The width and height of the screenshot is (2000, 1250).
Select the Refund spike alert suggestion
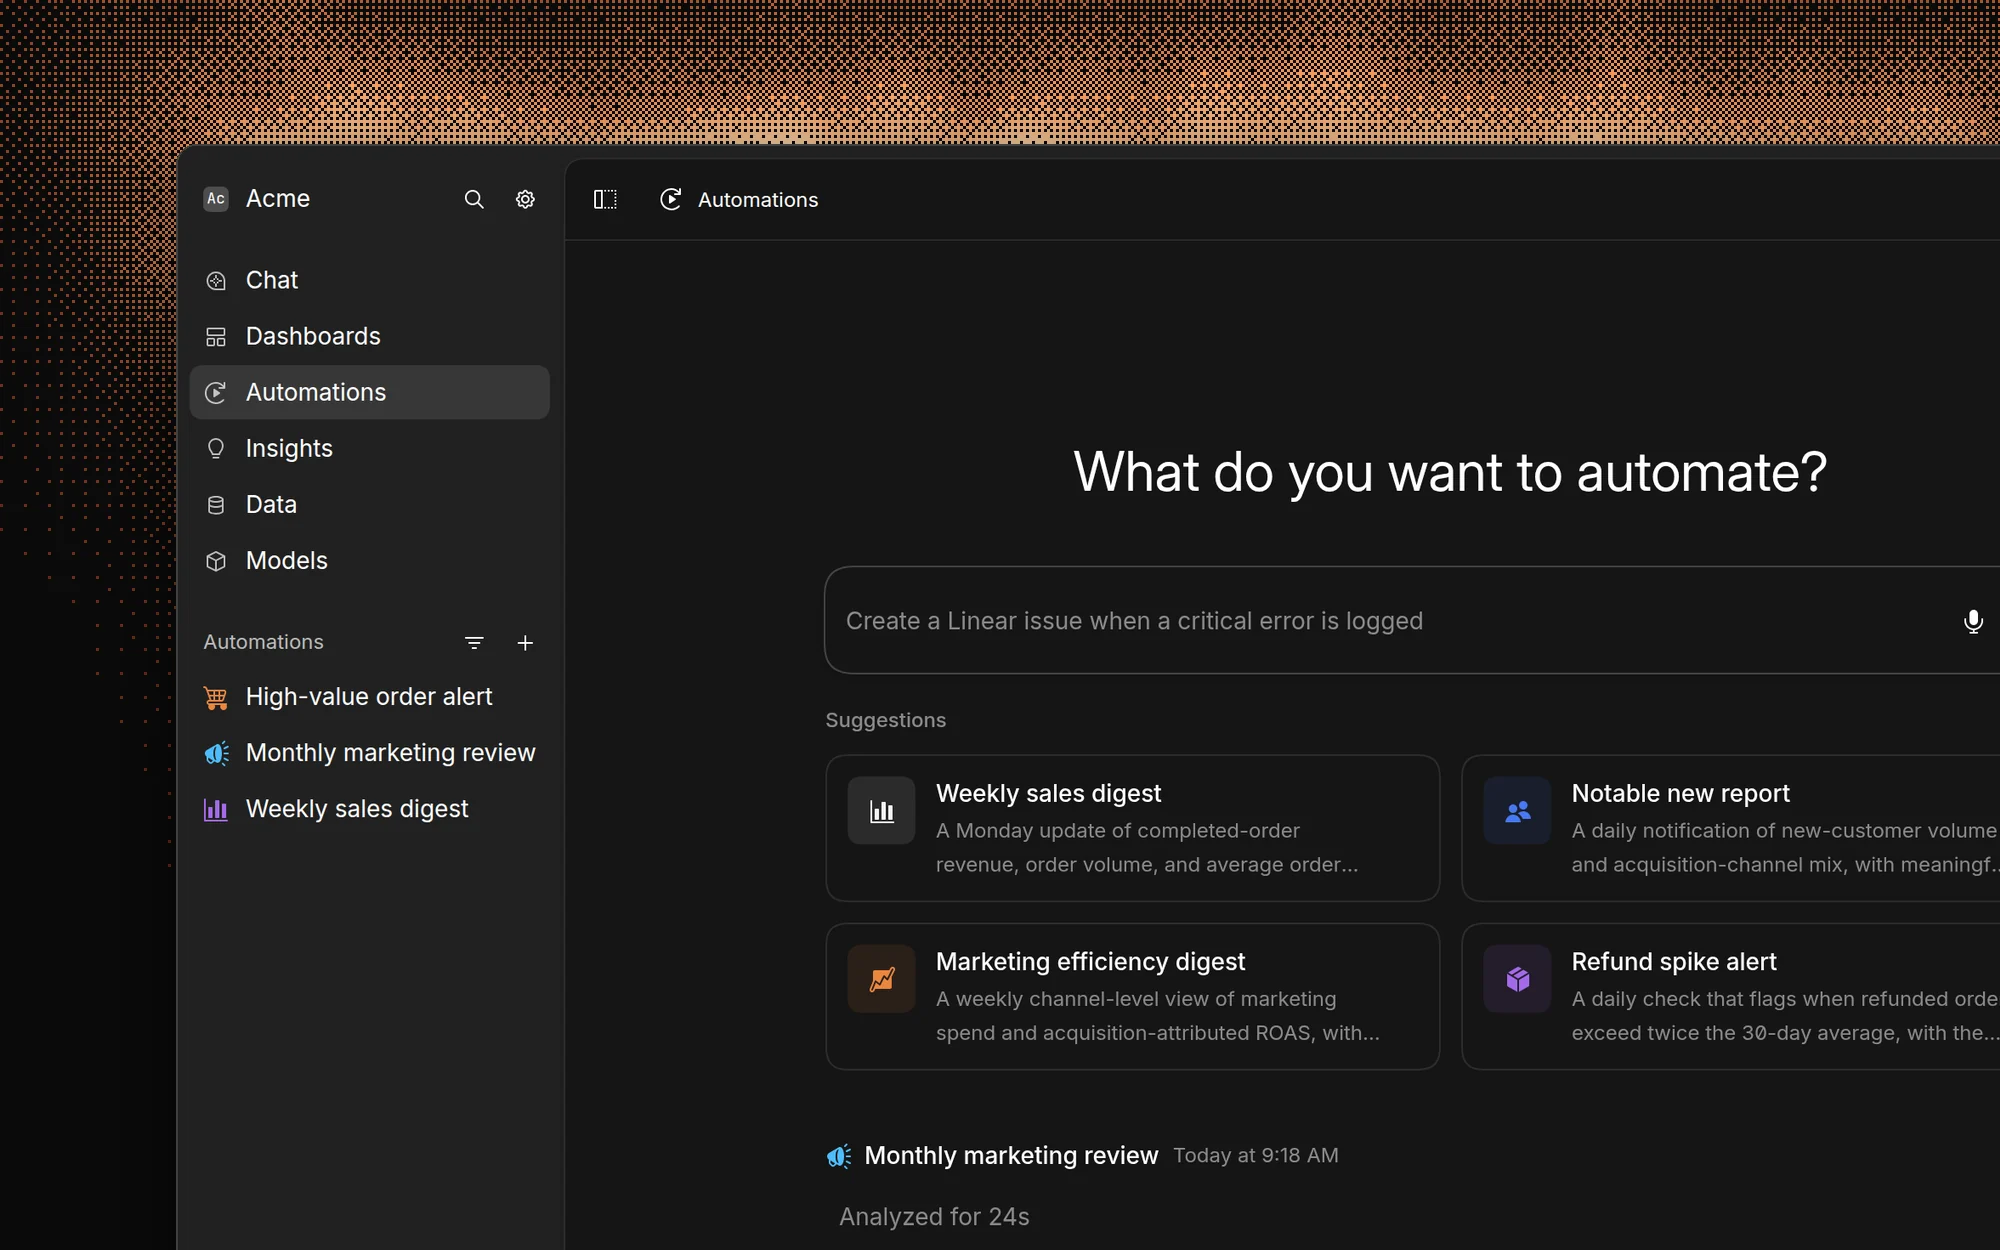[1731, 996]
